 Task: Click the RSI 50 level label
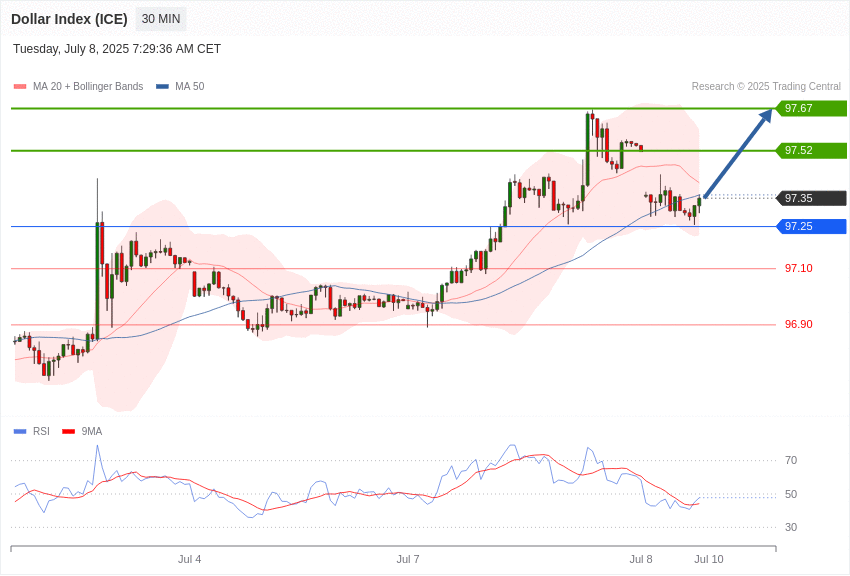coord(791,494)
